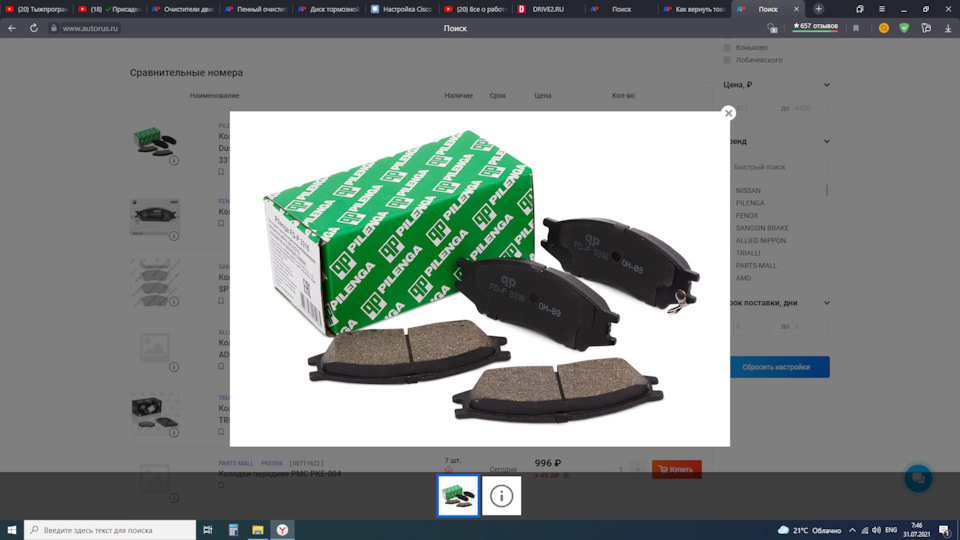Viewport: 960px width, 540px height.
Task: Click the brand list scrollbar
Action: [827, 190]
